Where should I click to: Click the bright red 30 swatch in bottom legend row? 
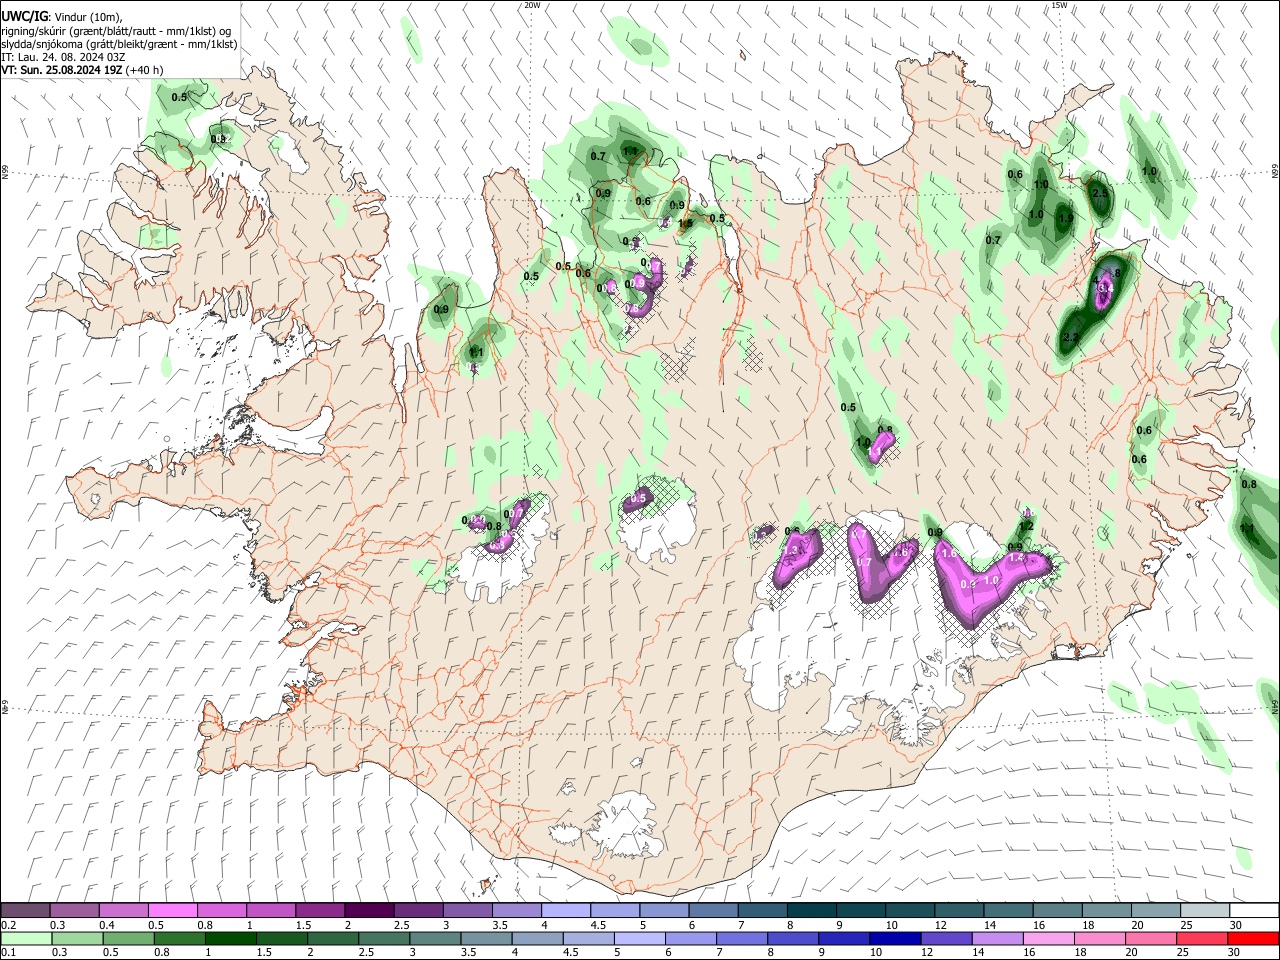coord(1254,939)
